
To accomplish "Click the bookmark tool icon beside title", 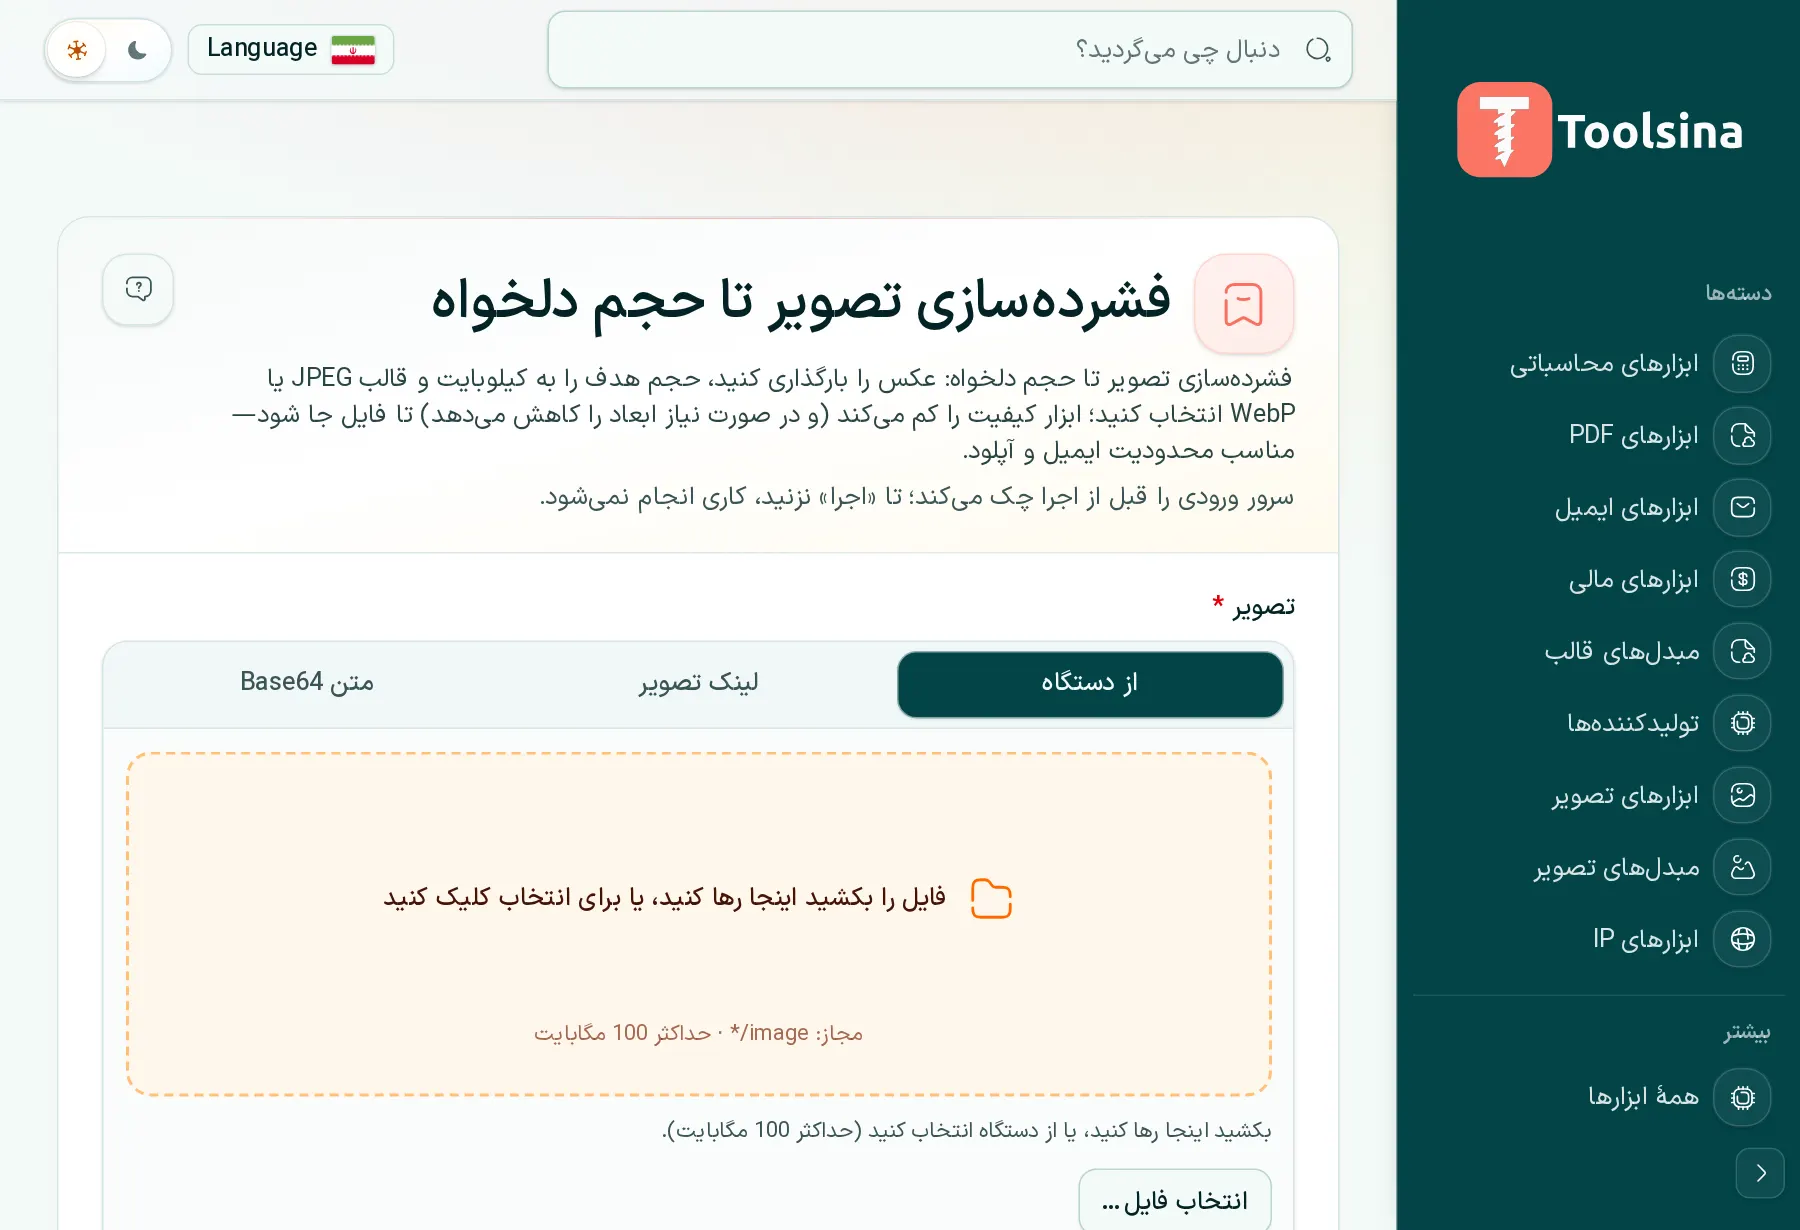I will (x=1244, y=303).
